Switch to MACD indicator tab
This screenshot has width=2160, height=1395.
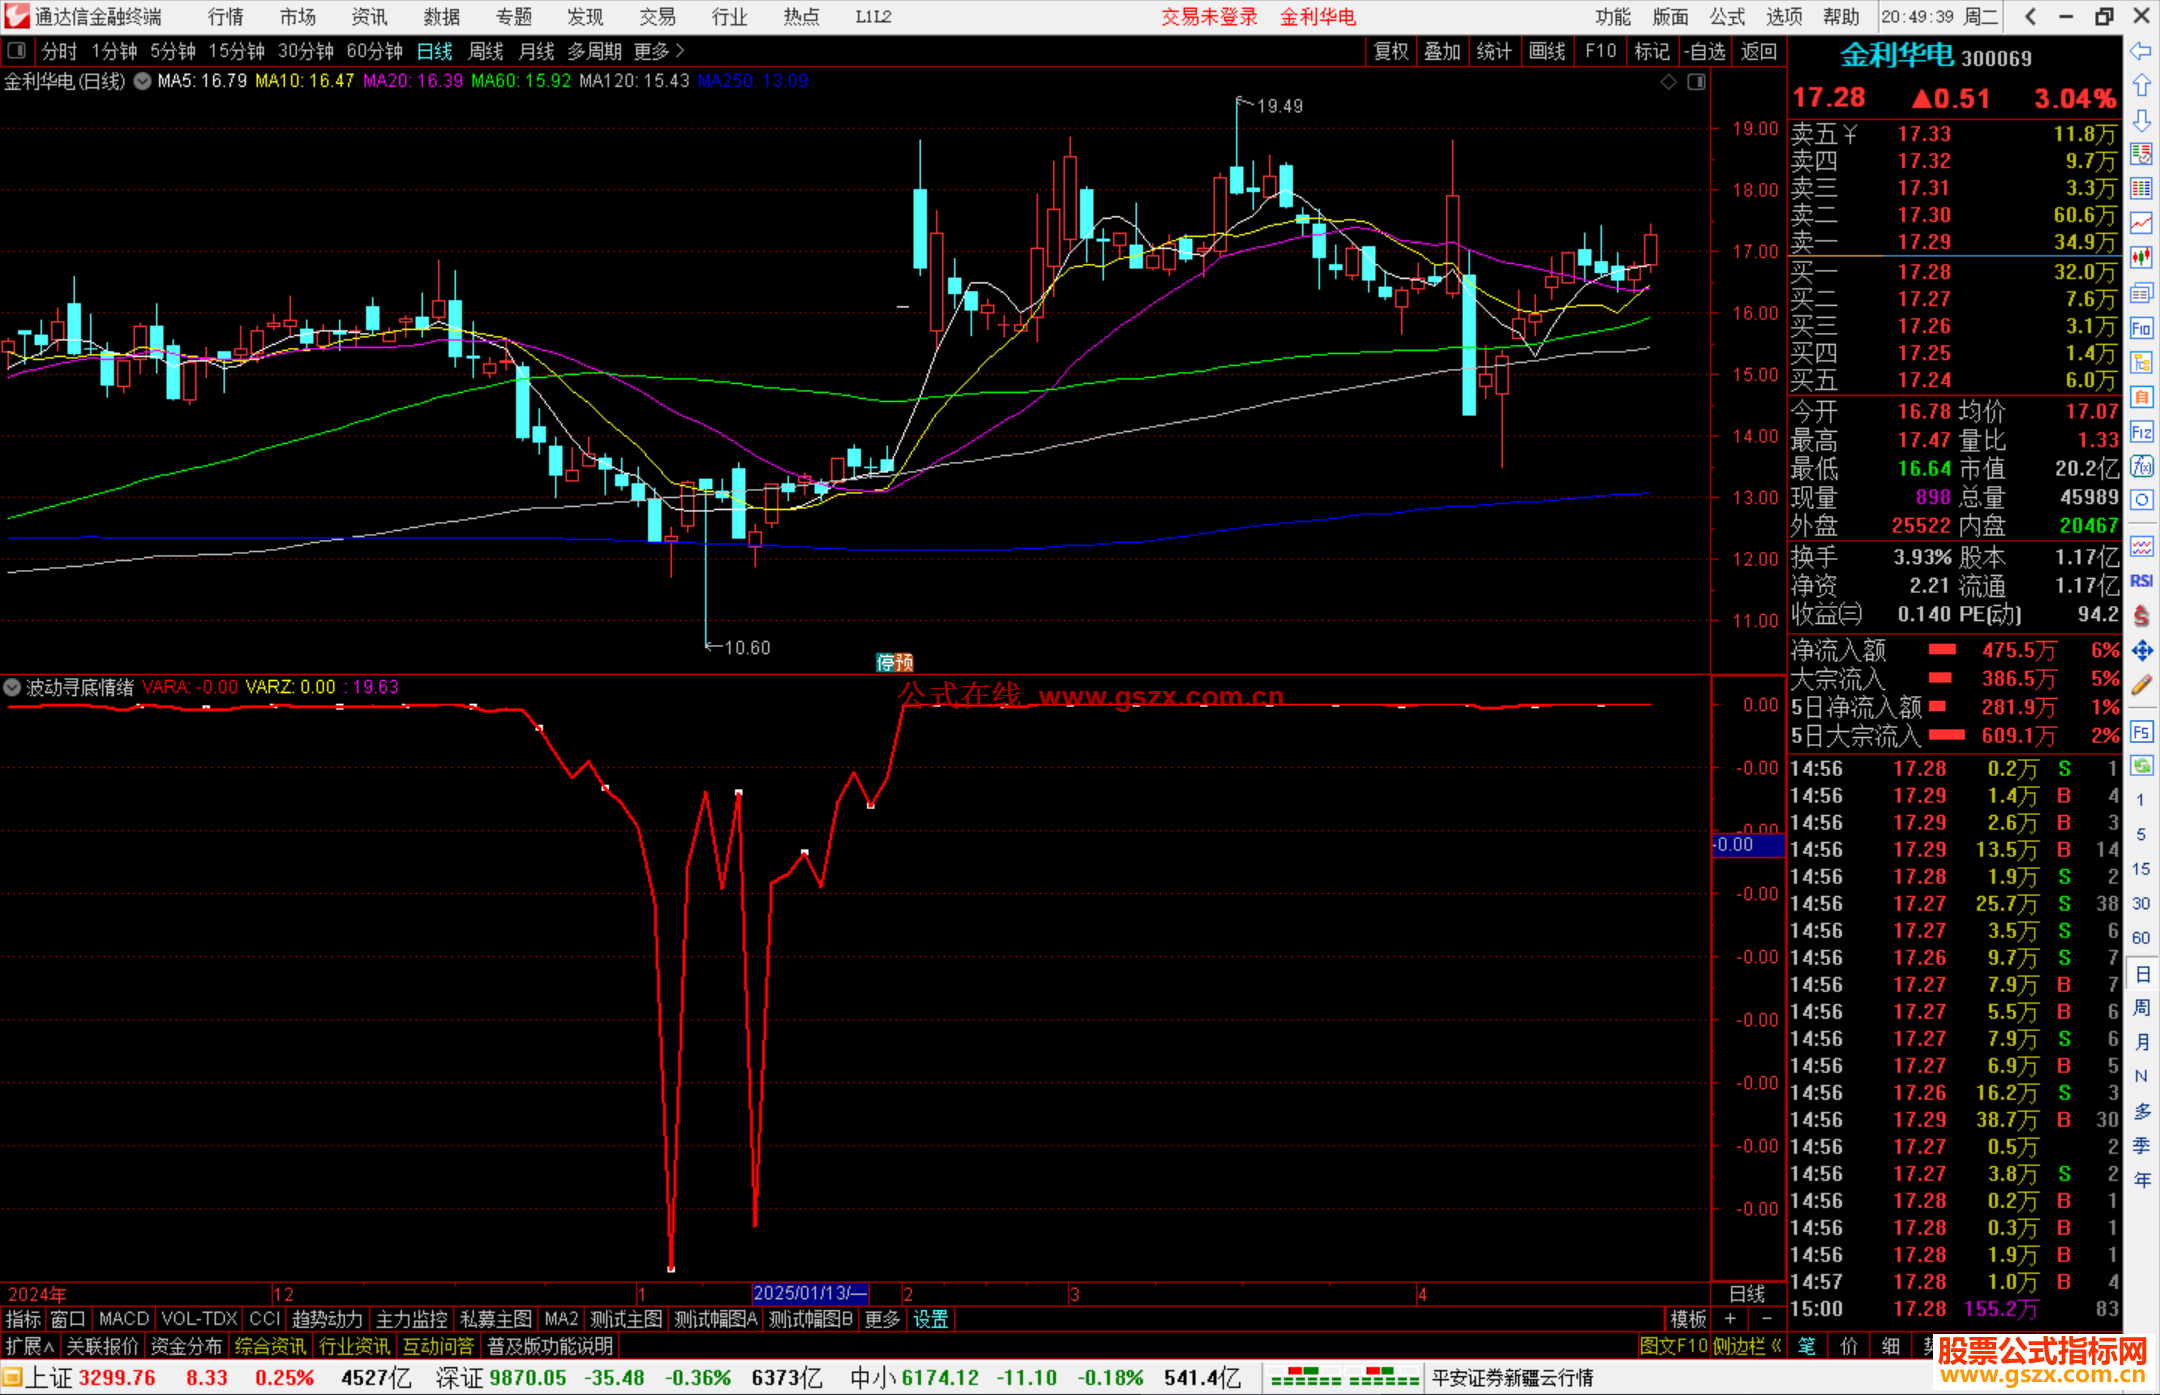pos(123,1319)
